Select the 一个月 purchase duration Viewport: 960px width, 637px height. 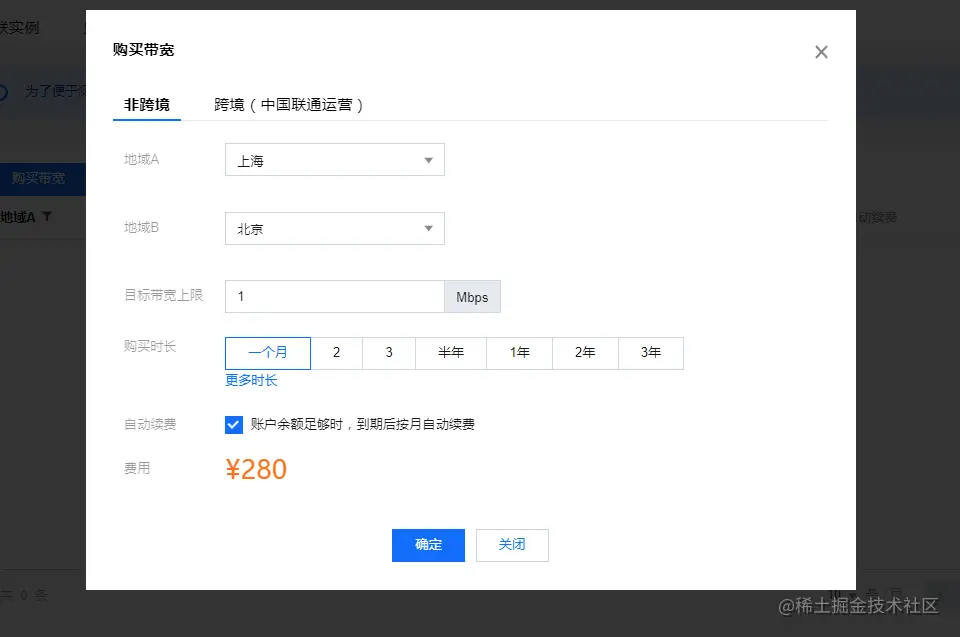(268, 353)
